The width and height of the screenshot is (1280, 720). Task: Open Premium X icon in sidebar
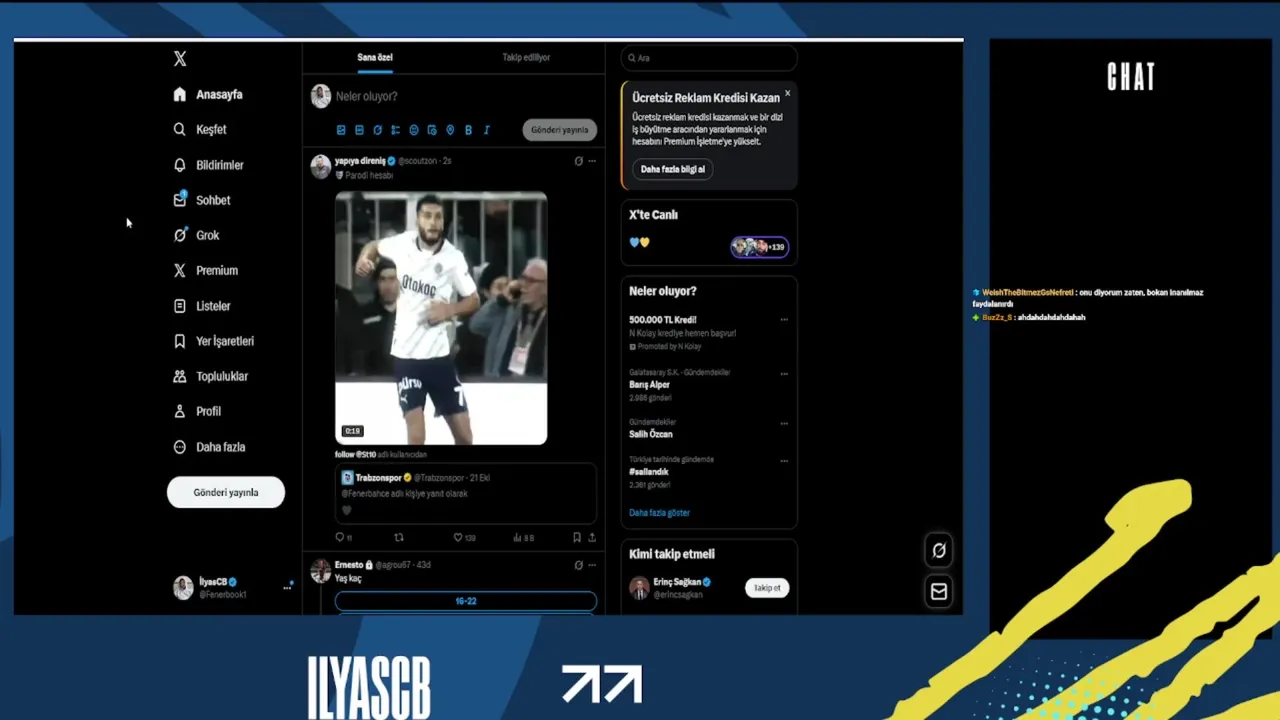click(180, 270)
